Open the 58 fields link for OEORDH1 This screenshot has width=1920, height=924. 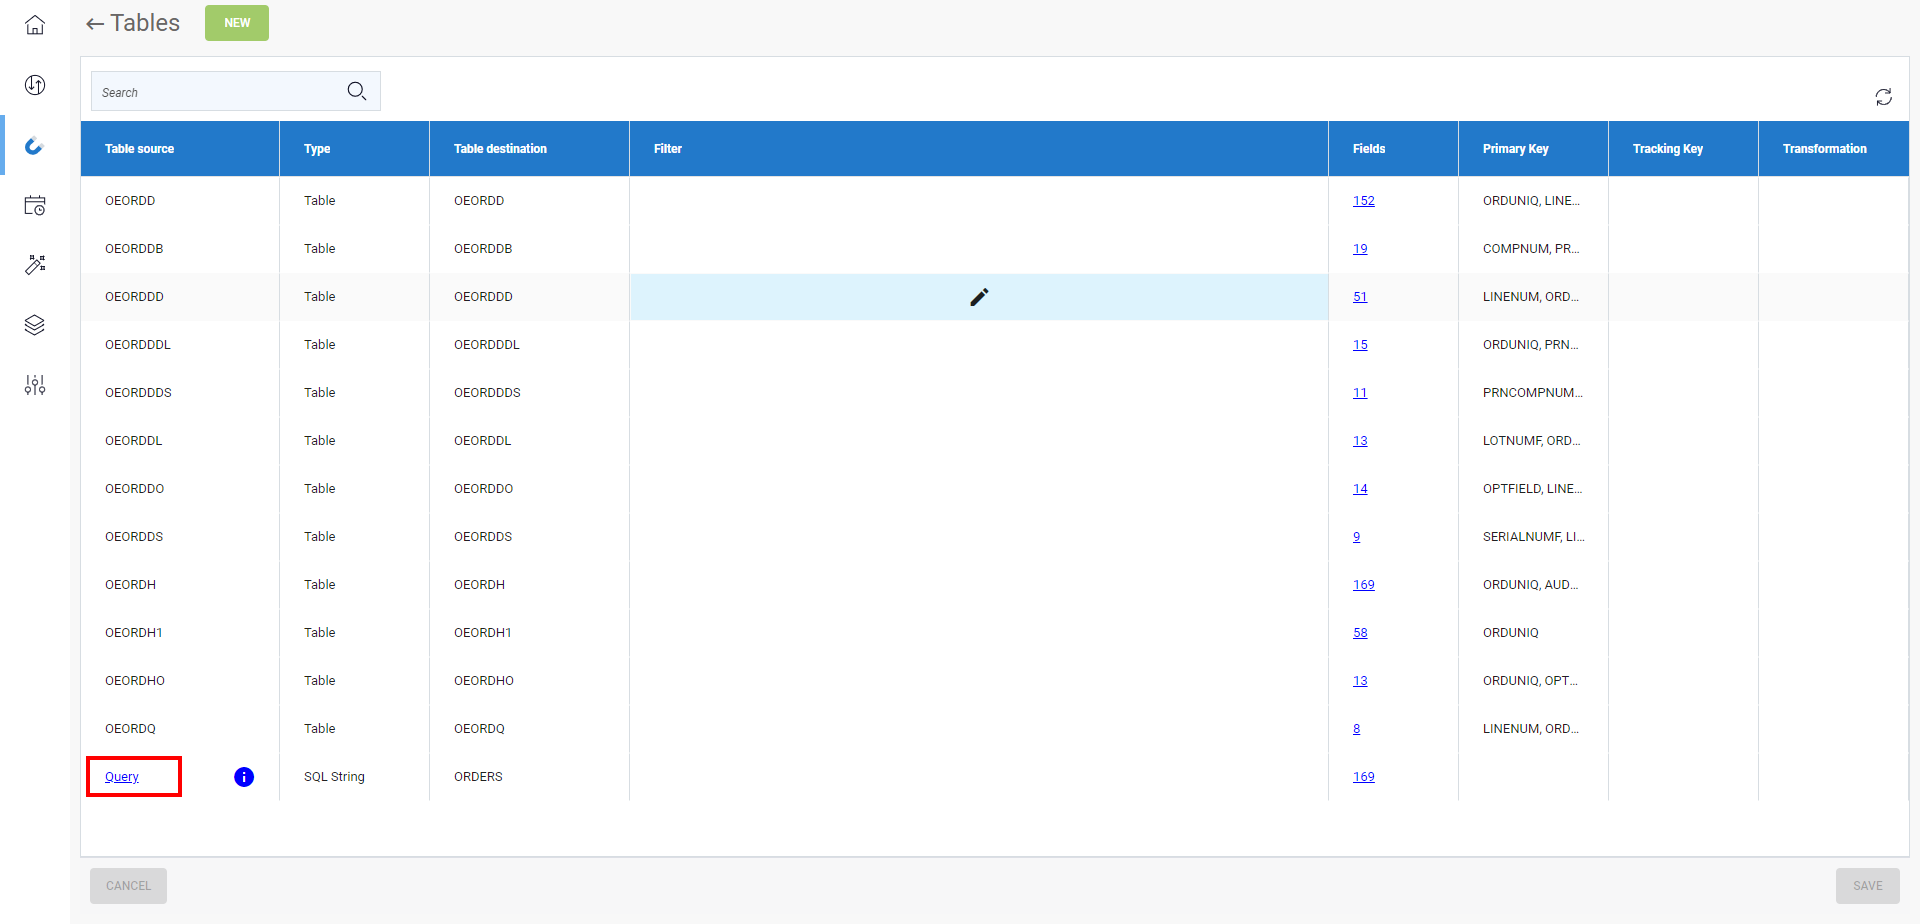pyautogui.click(x=1360, y=633)
